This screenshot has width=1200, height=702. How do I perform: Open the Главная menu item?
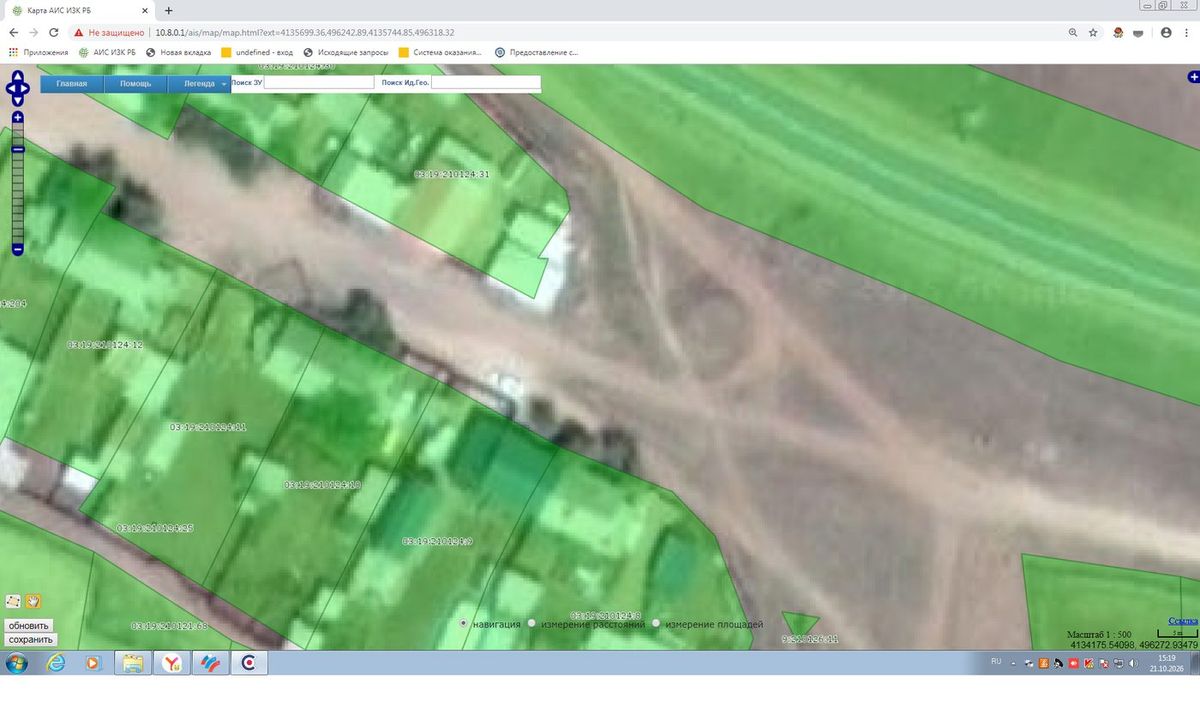[72, 84]
